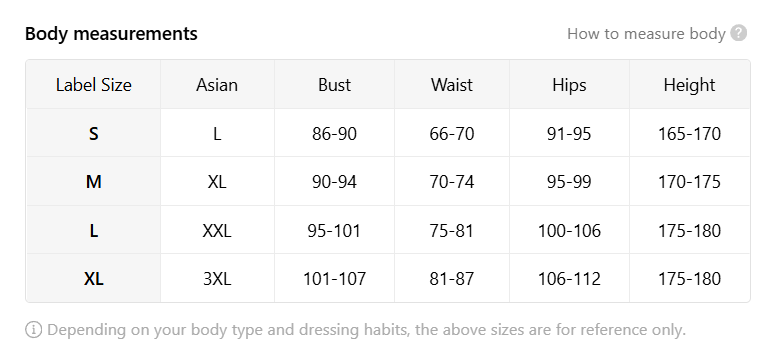Click the Waist column header
762x363 pixels.
451,85
